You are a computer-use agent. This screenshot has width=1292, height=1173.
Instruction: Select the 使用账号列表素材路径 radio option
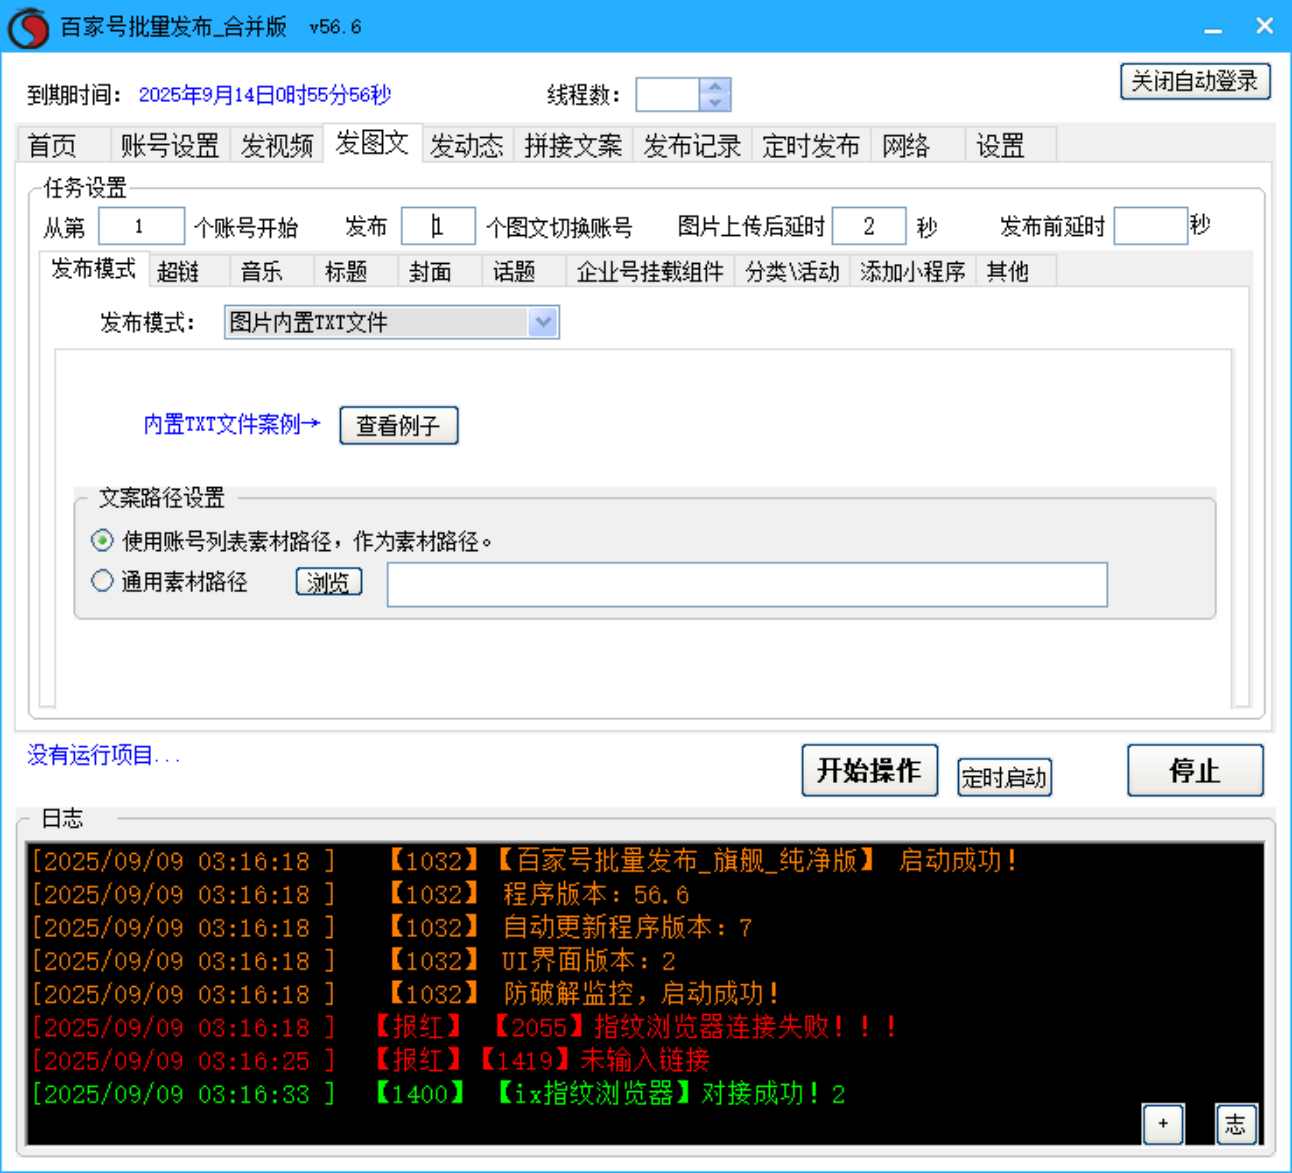[x=101, y=540]
